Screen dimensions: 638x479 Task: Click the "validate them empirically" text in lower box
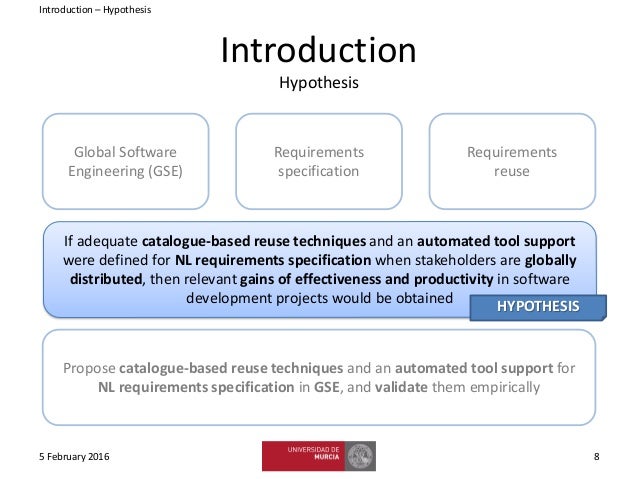point(457,387)
